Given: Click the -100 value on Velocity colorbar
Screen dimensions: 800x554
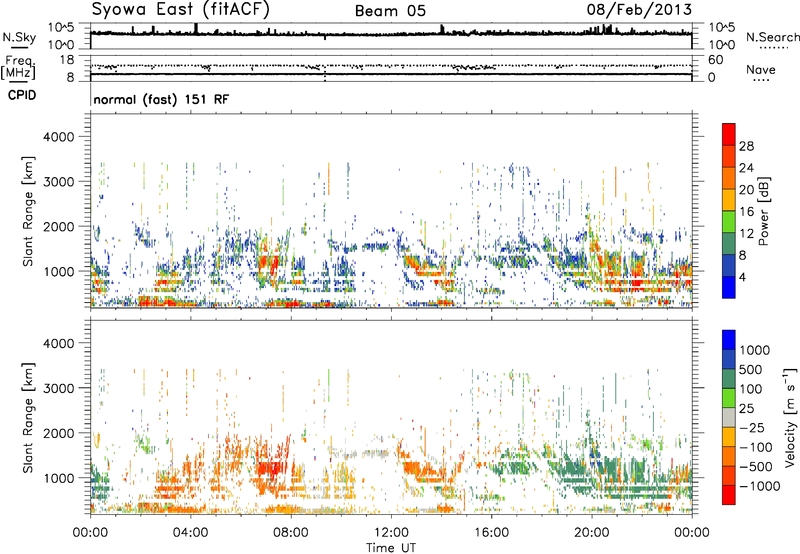Looking at the screenshot, I should (x=756, y=447).
